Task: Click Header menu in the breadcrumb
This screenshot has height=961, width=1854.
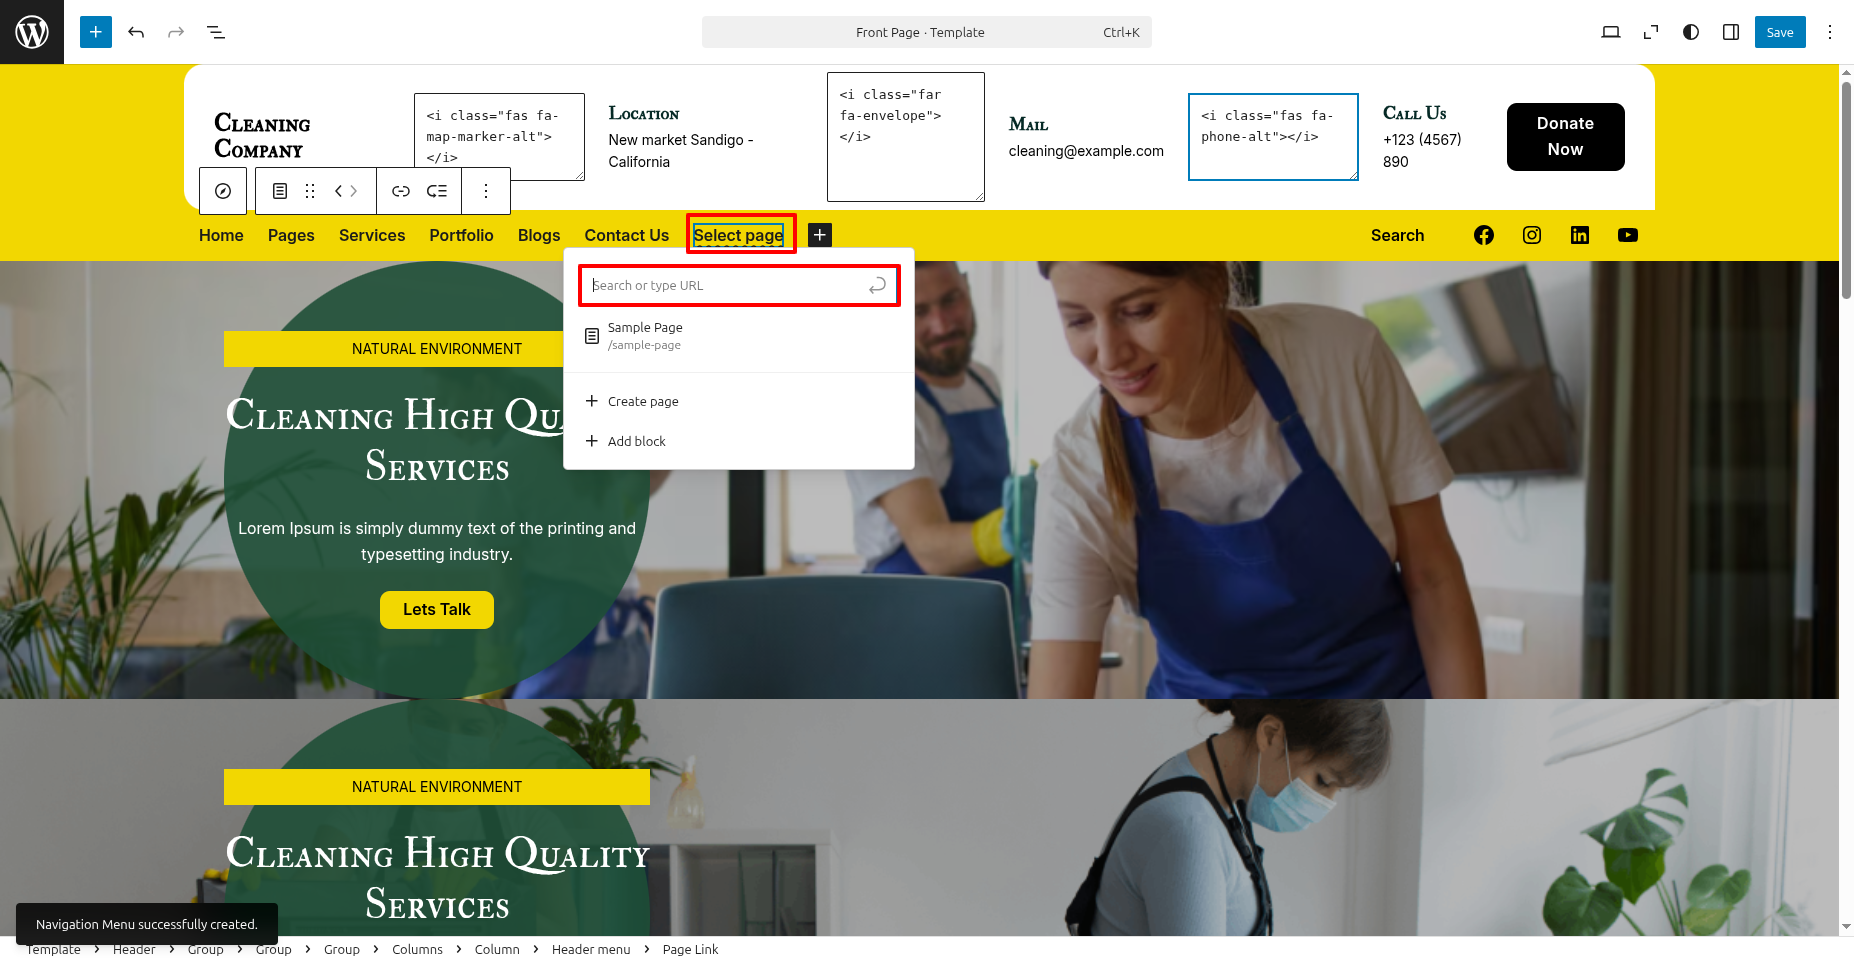Action: 591,949
